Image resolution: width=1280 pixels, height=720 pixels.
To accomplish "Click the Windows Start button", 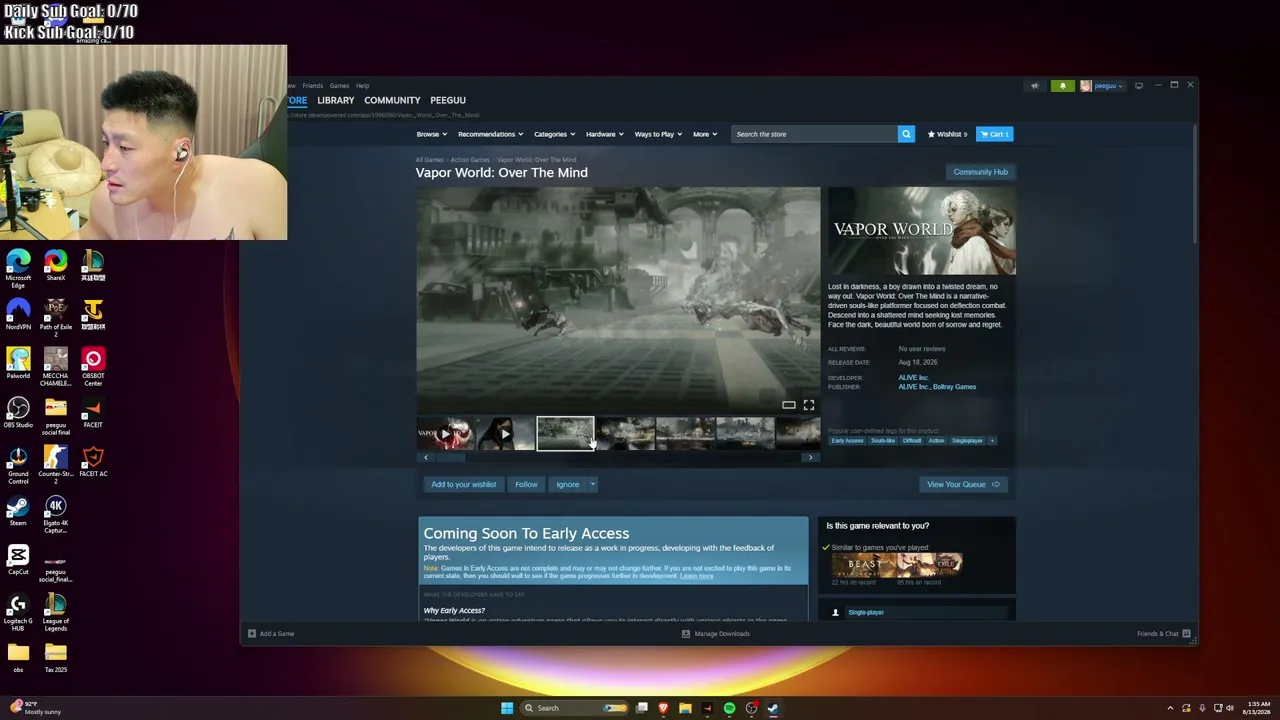I will click(x=507, y=708).
